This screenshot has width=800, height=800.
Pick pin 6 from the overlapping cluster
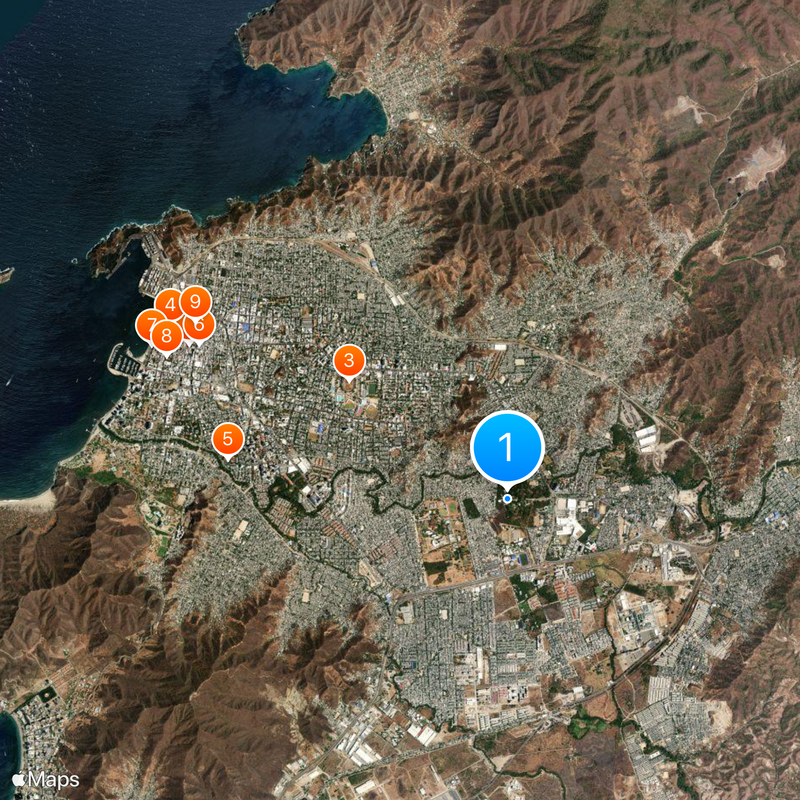[198, 324]
